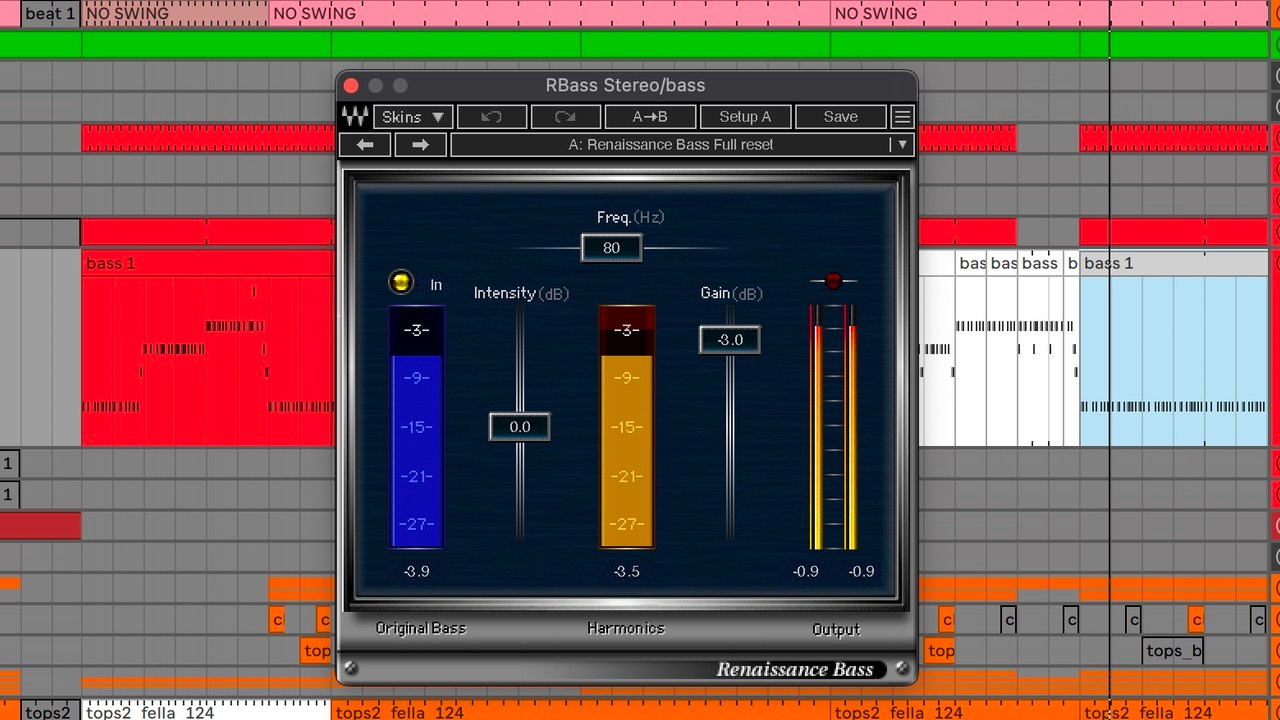The height and width of the screenshot is (720, 1280).
Task: Close the RBass Stereo/bass plugin window
Action: click(x=351, y=86)
